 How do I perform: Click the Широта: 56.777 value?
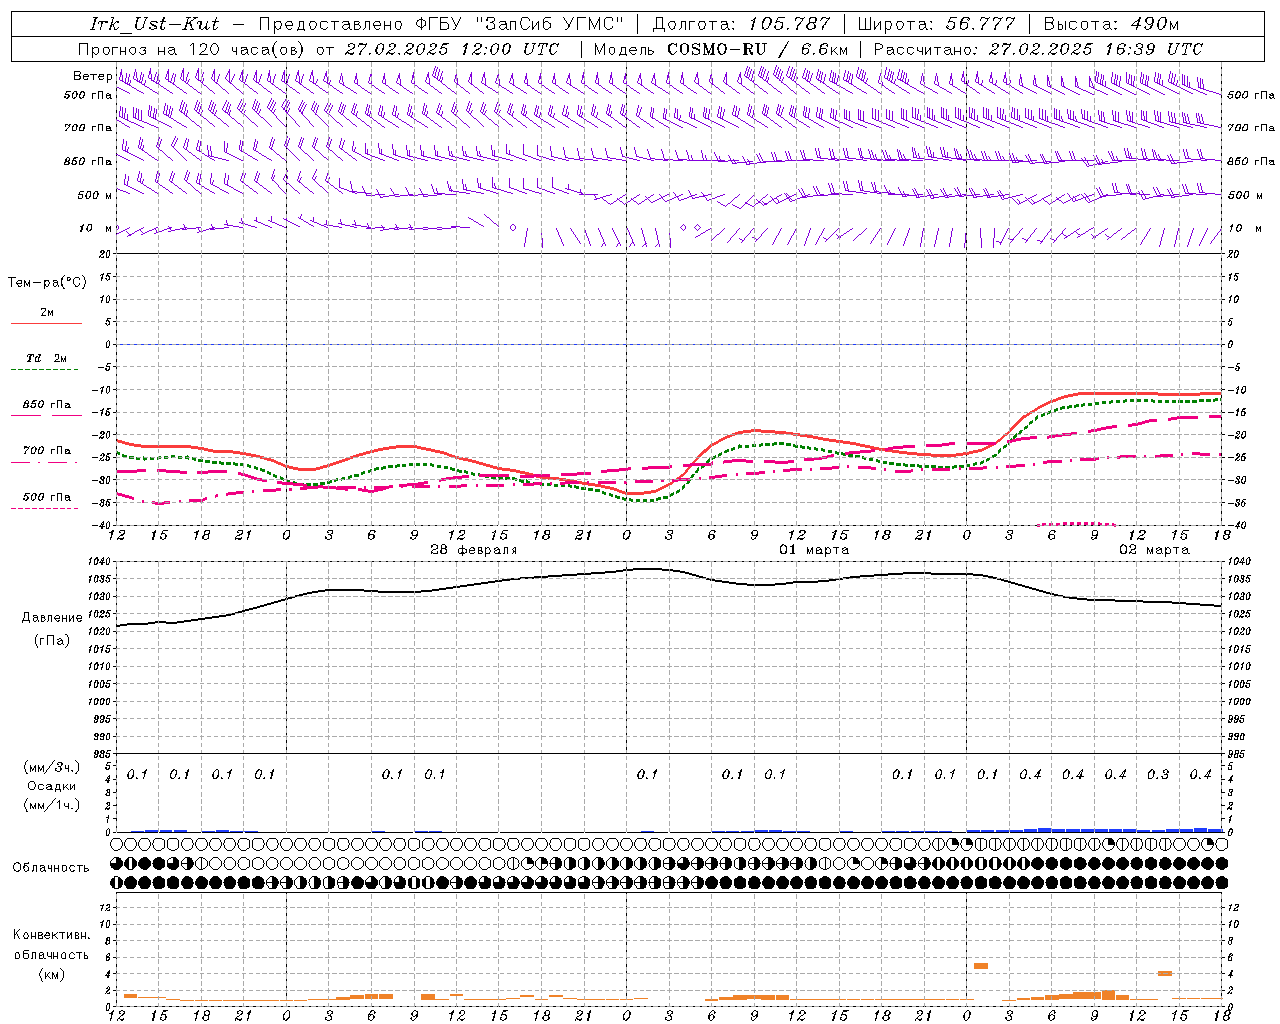tap(937, 24)
